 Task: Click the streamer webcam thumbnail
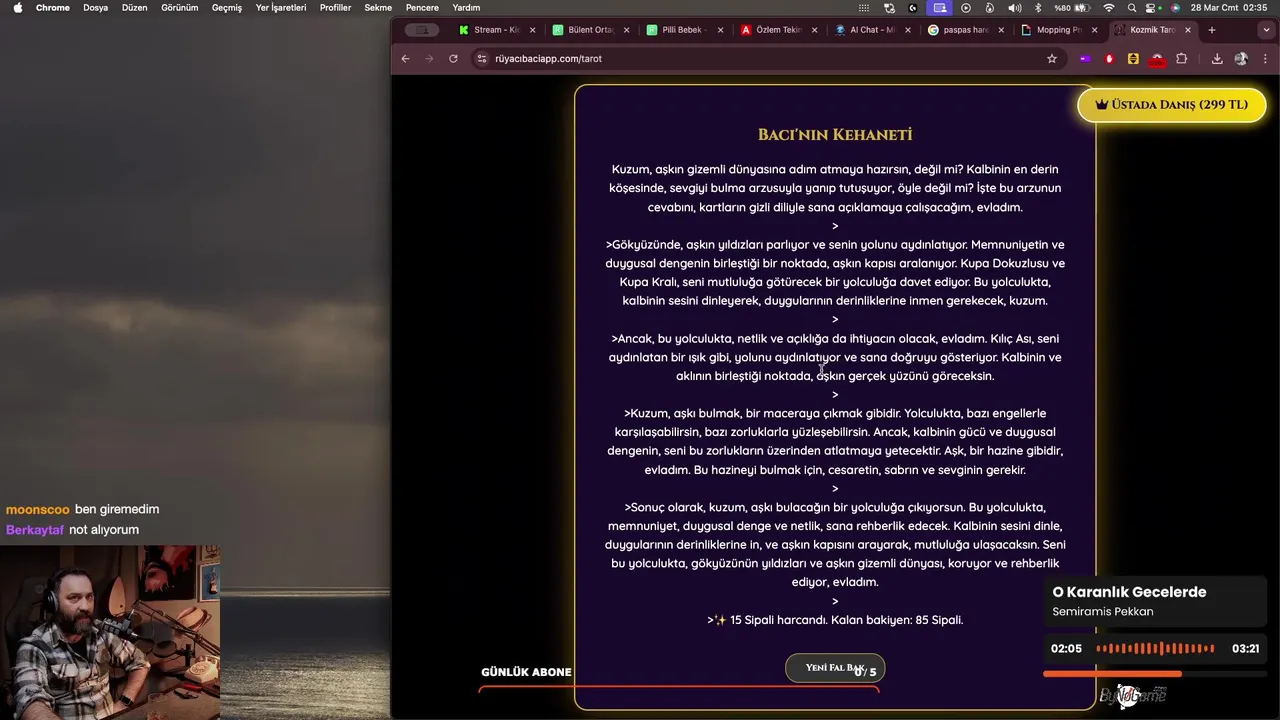click(x=110, y=632)
